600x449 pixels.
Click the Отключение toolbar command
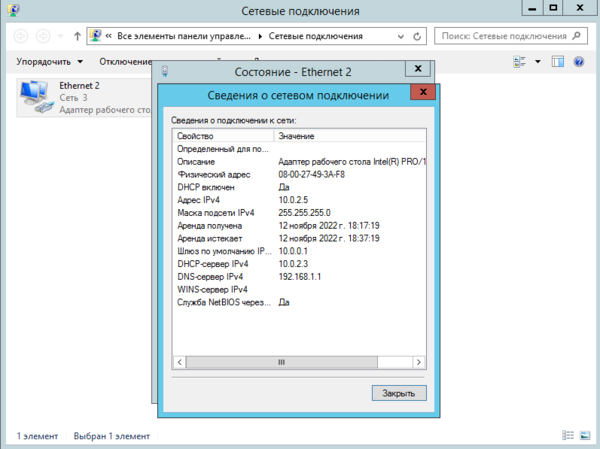coord(125,62)
